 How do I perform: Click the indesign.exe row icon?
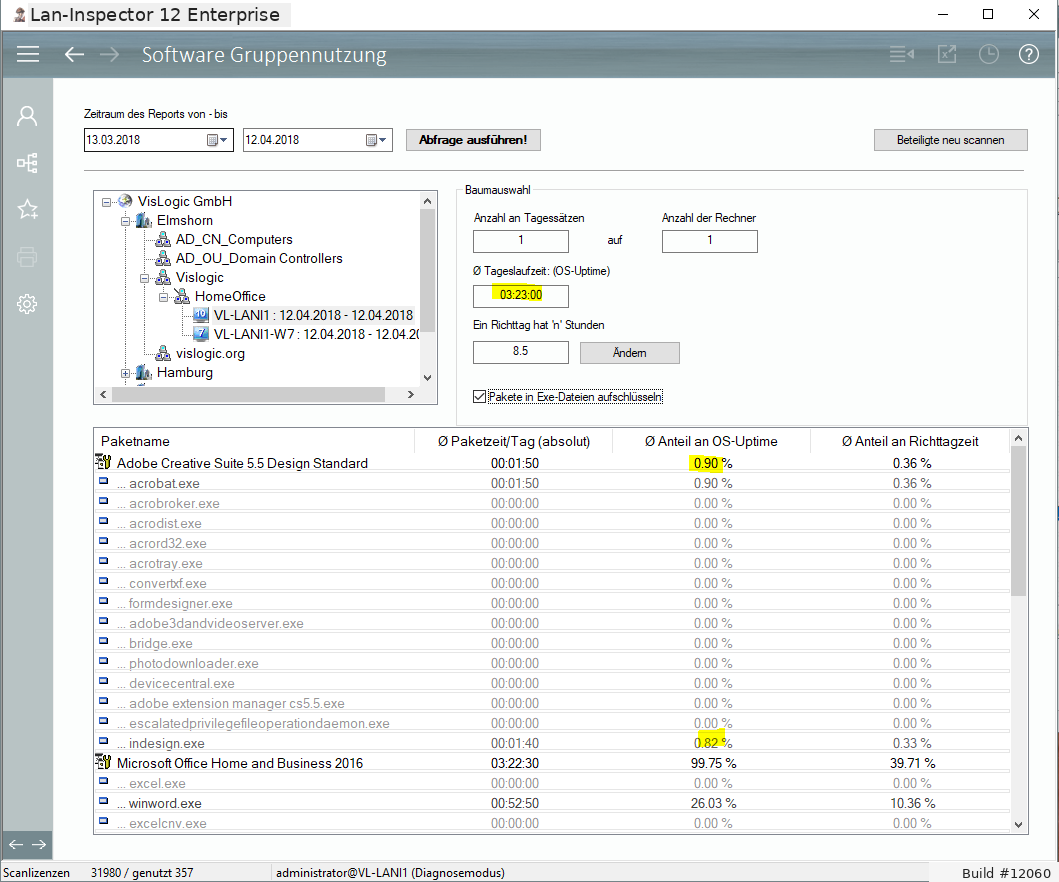coord(103,742)
